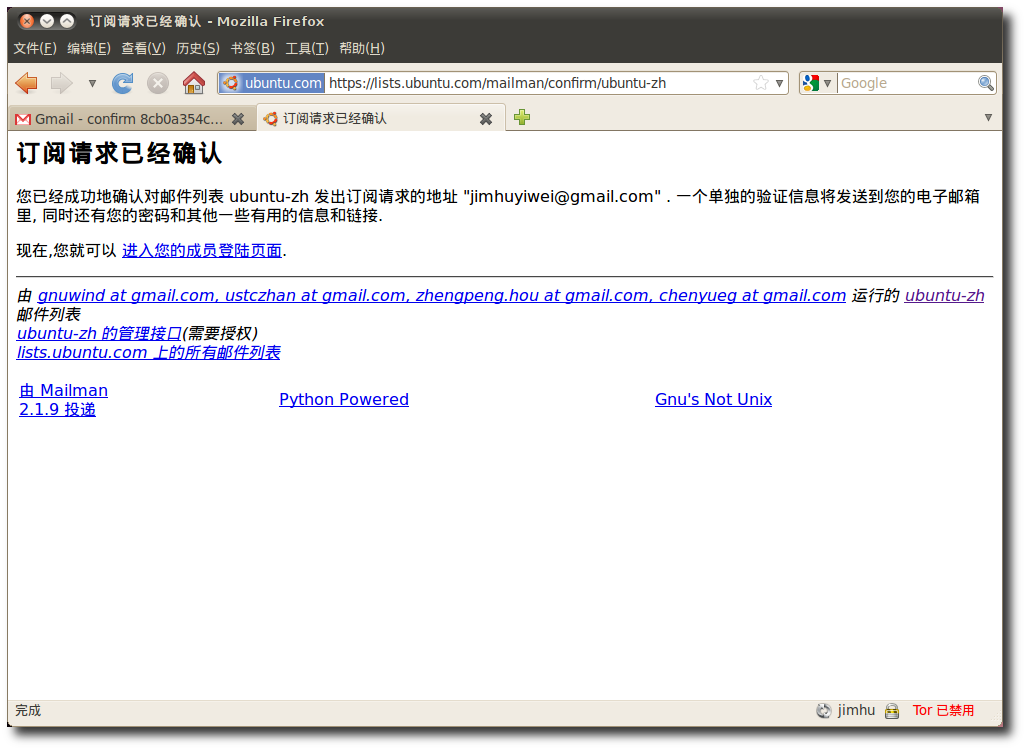Viewport: 1026px width, 750px height.
Task: Click the Gnu's Not Unix link
Action: (x=713, y=399)
